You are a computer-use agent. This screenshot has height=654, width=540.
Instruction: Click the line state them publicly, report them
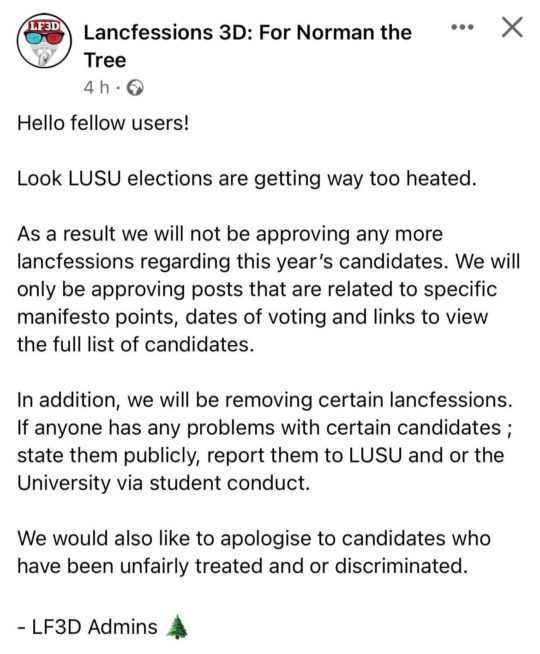[x=261, y=455]
